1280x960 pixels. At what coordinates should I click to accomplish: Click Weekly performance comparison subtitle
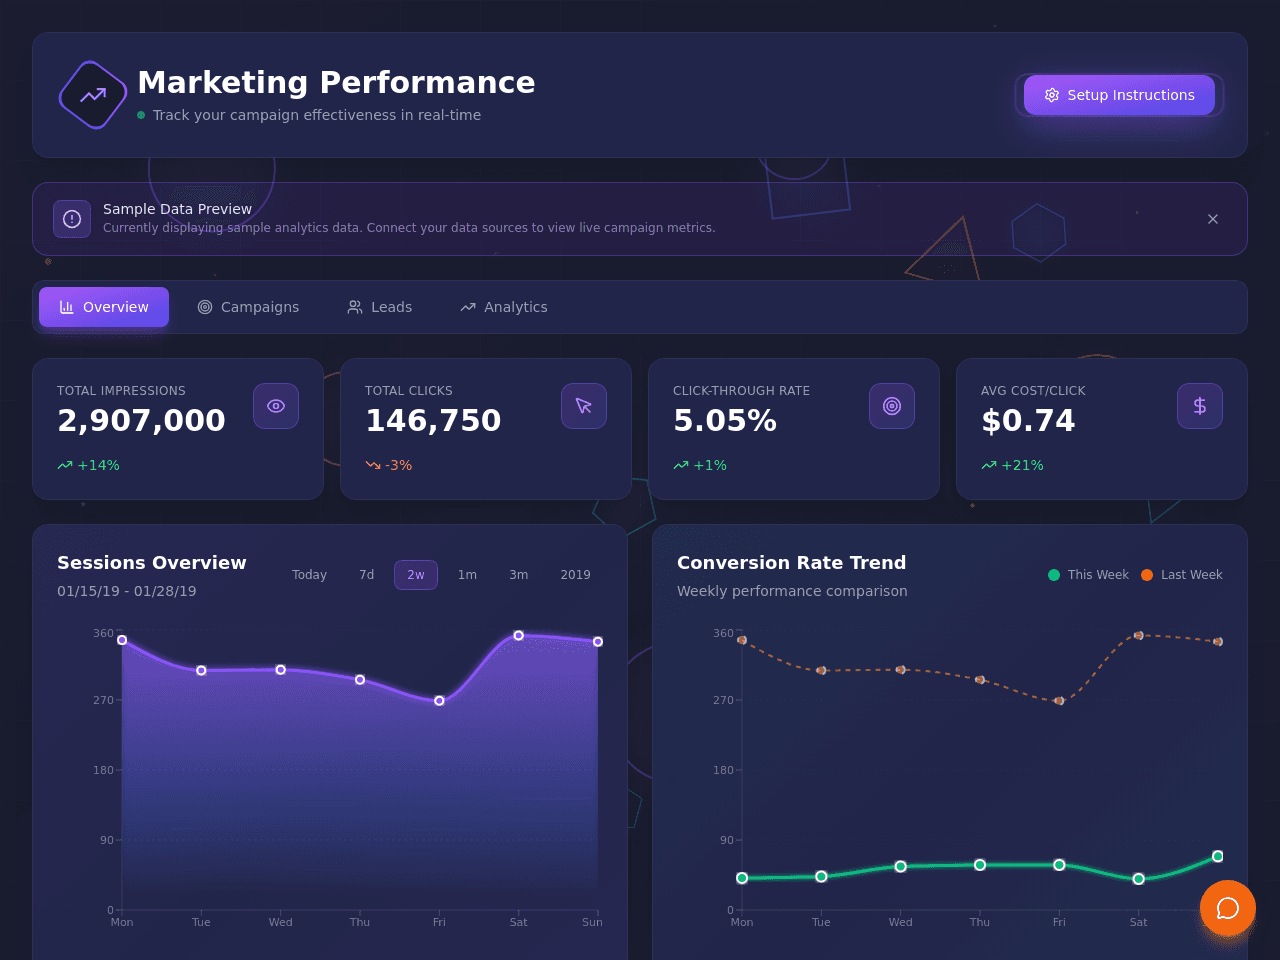792,591
